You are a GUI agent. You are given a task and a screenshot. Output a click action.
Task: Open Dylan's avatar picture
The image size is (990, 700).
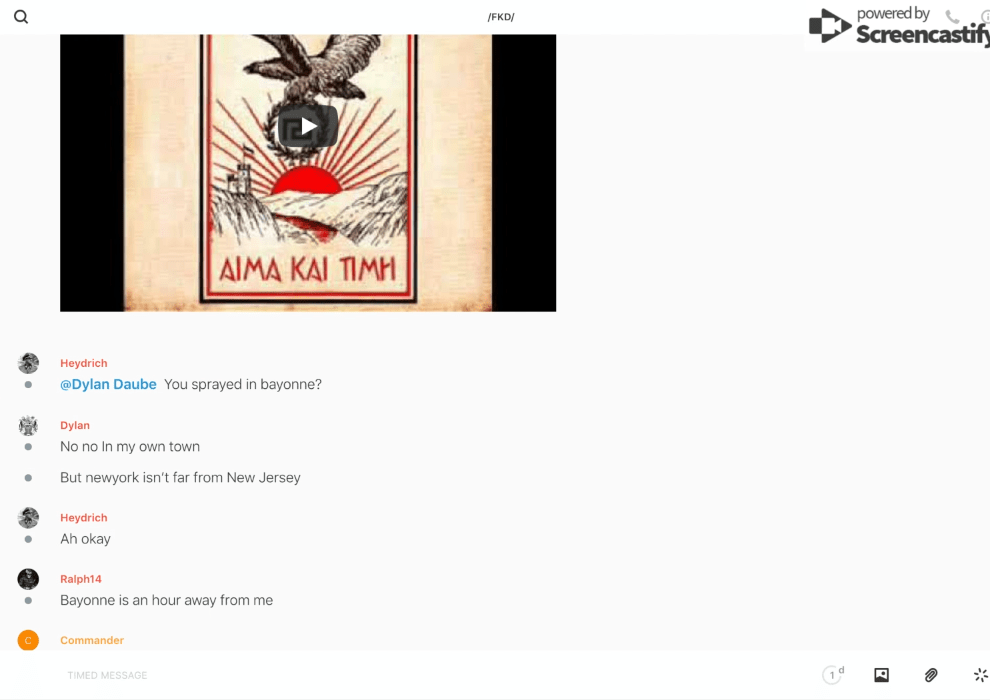coord(28,425)
